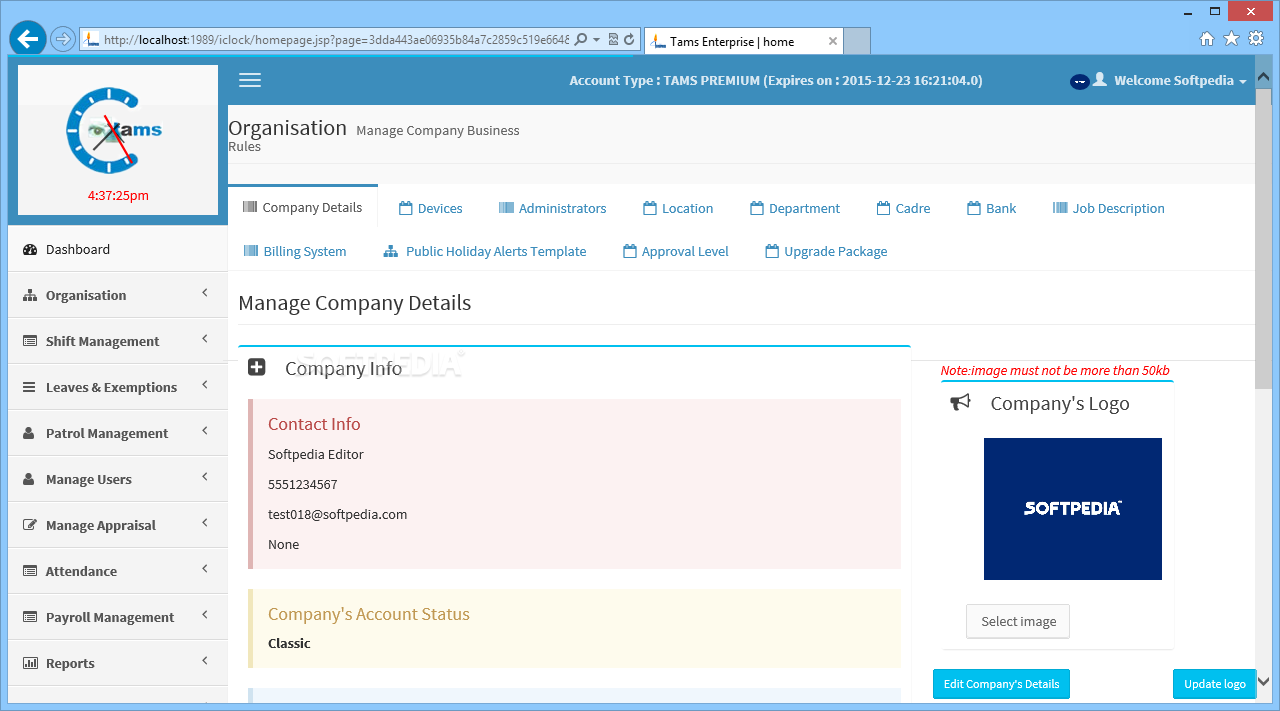The height and width of the screenshot is (711, 1280).
Task: Click the Attendance icon in sidebar
Action: point(30,572)
